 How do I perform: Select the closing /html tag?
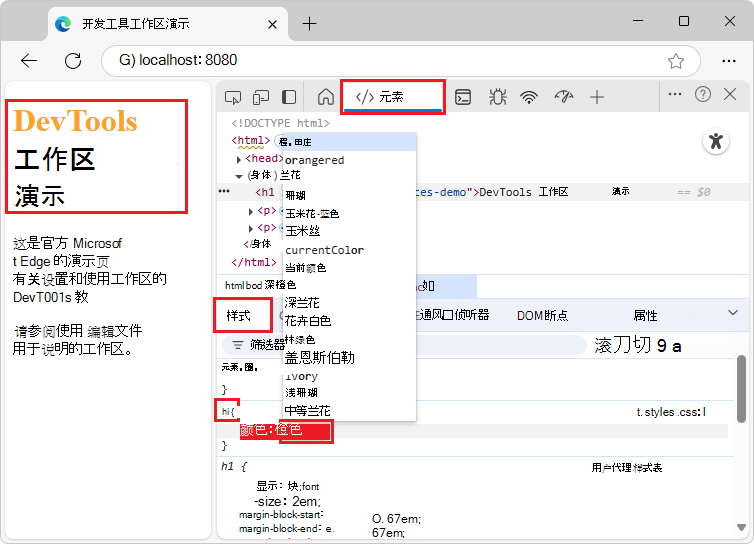[x=254, y=262]
